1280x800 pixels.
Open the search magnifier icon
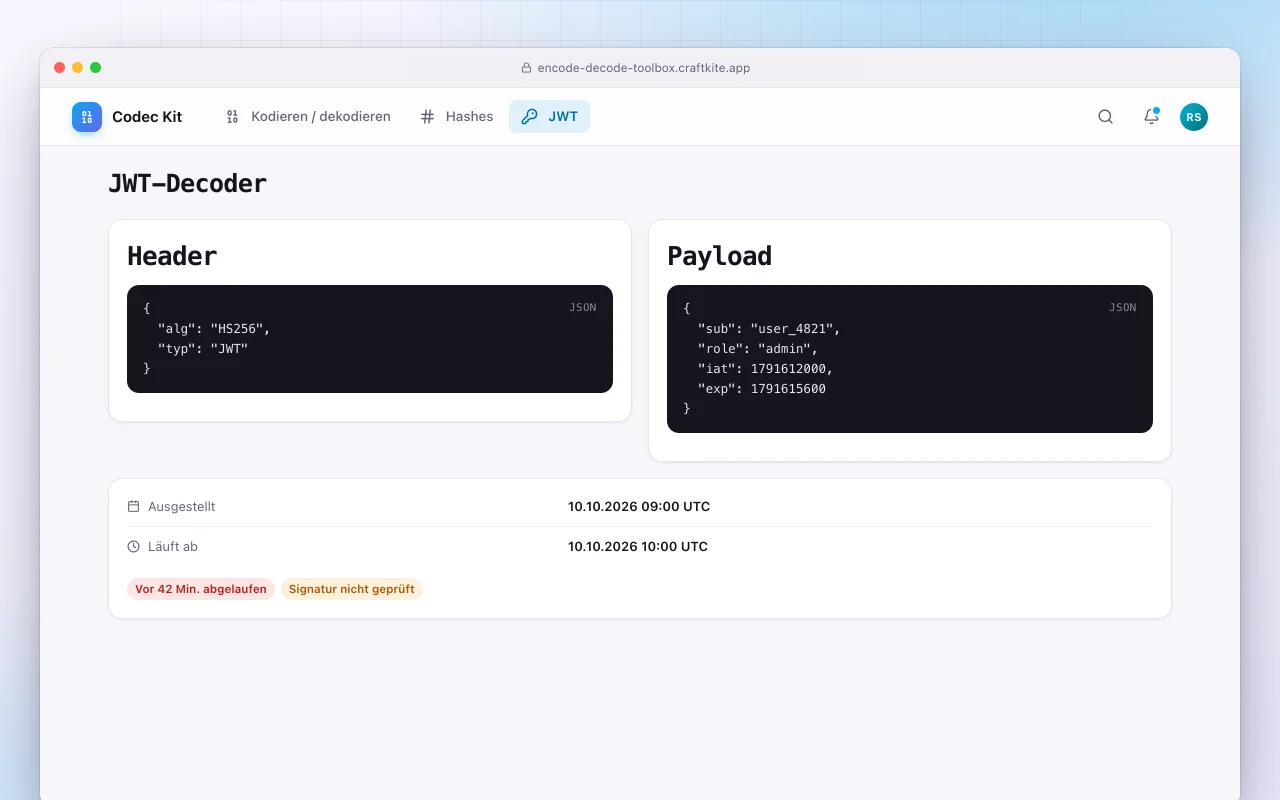[1105, 117]
